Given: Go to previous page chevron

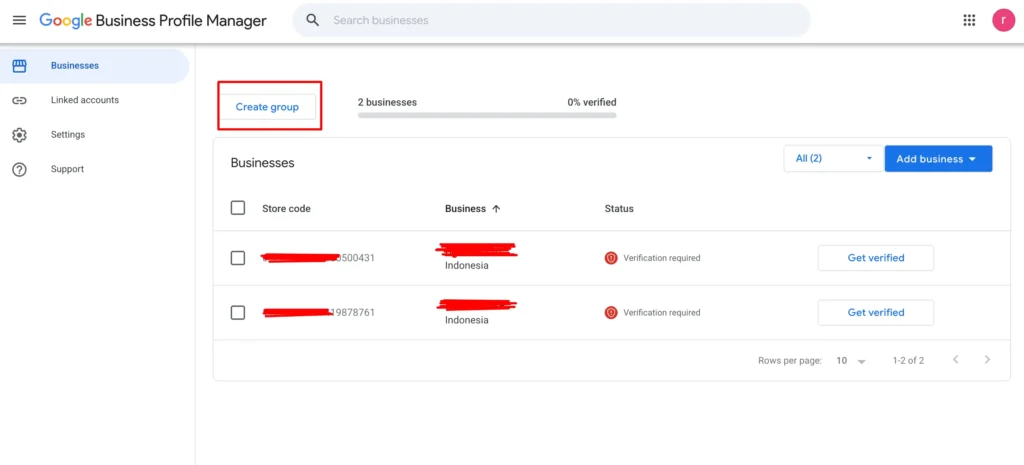Looking at the screenshot, I should (956, 359).
